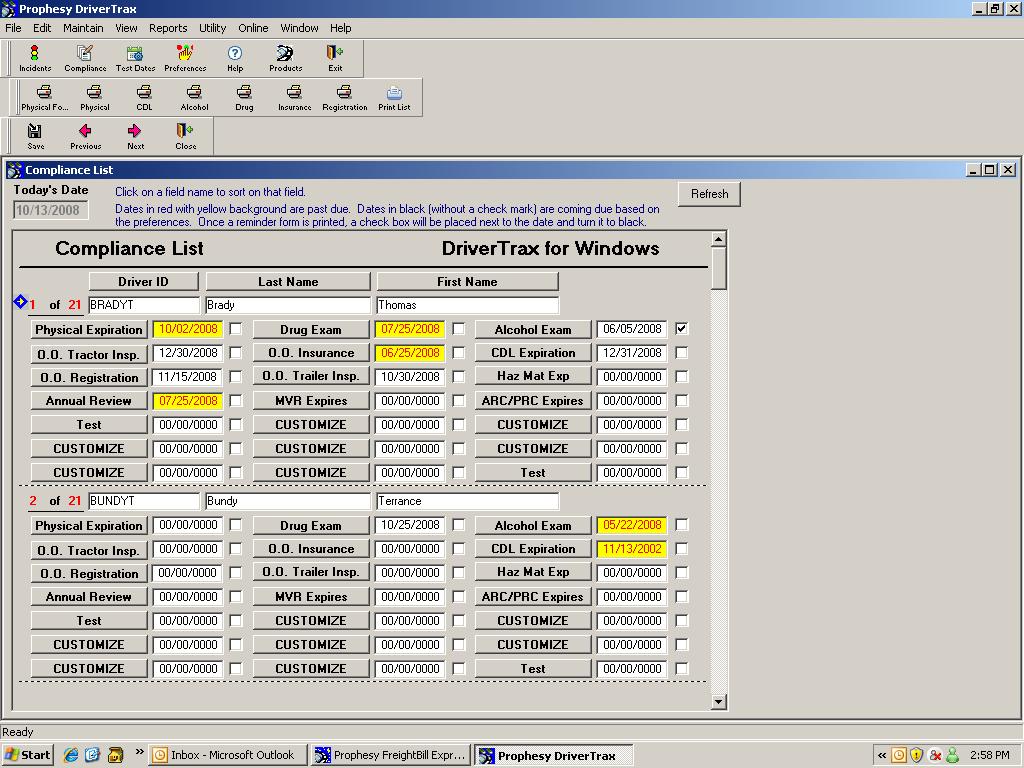Print the Drug reminder
The height and width of the screenshot is (768, 1024).
click(x=244, y=98)
